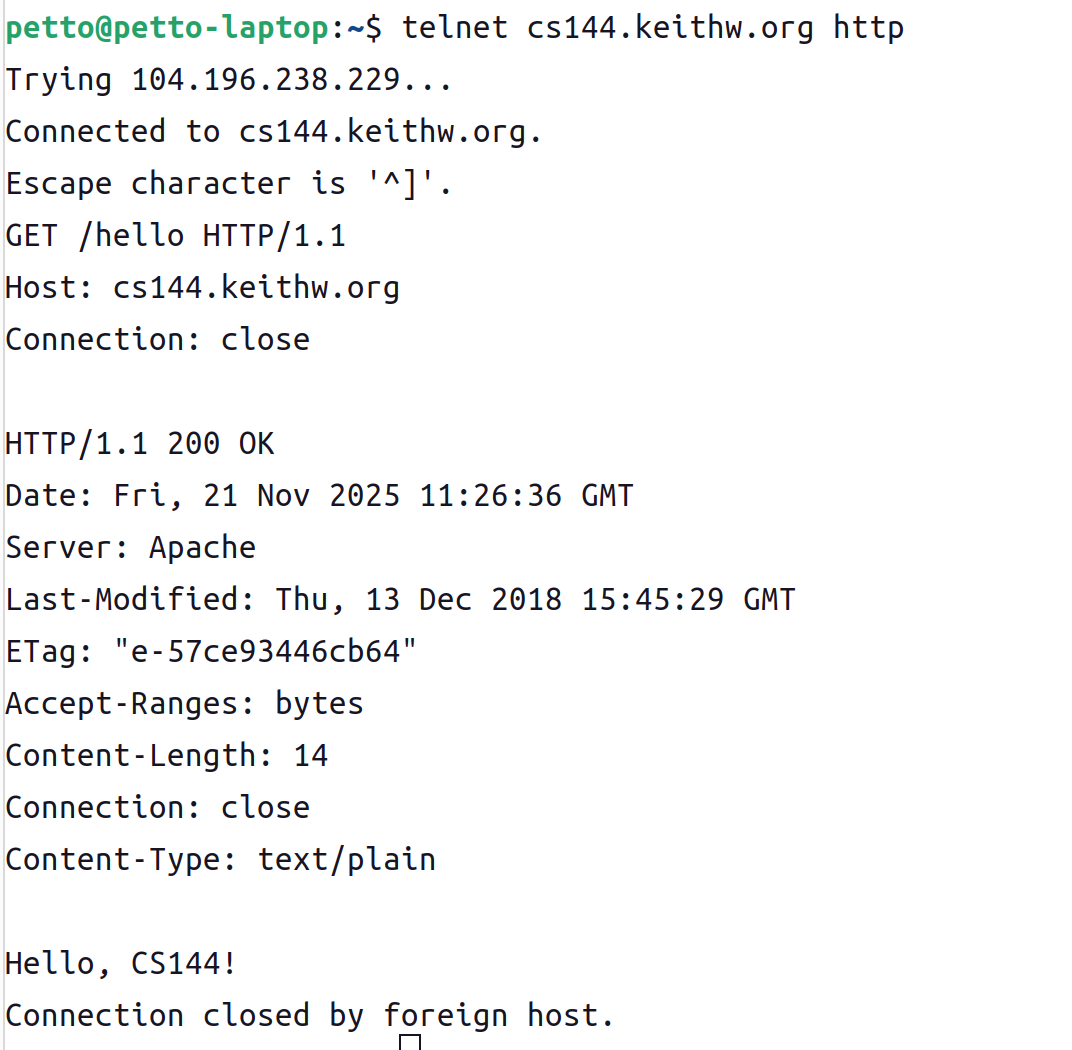Click the second 'Connection: close' response header

(x=157, y=807)
